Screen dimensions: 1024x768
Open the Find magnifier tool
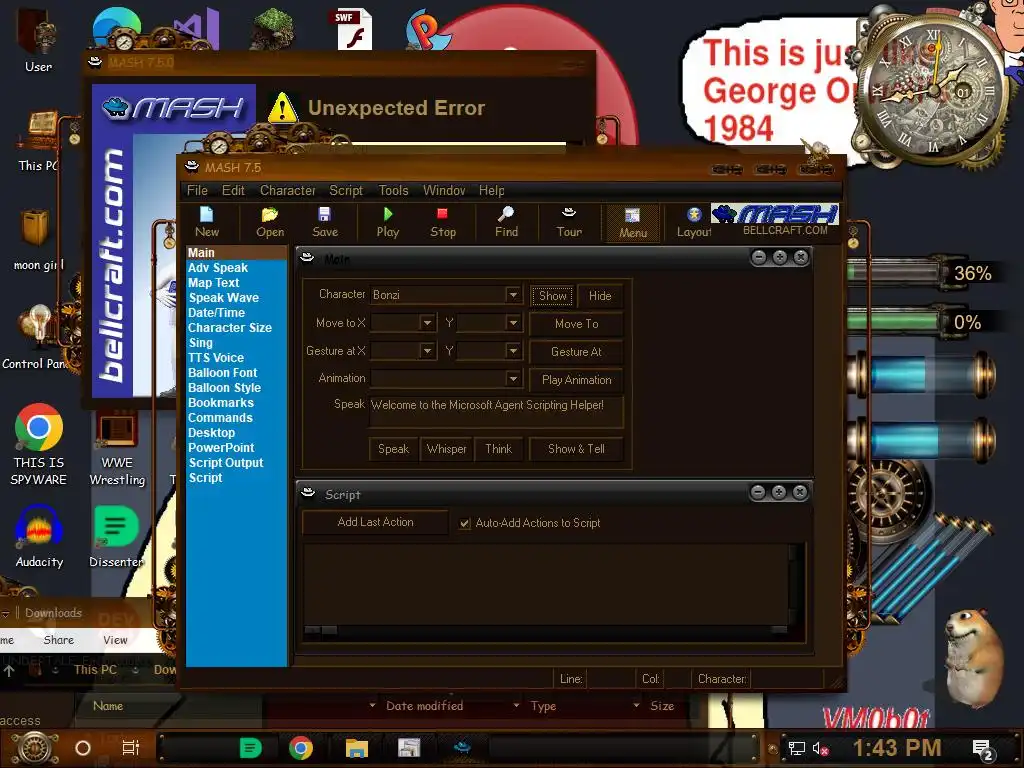(506, 223)
